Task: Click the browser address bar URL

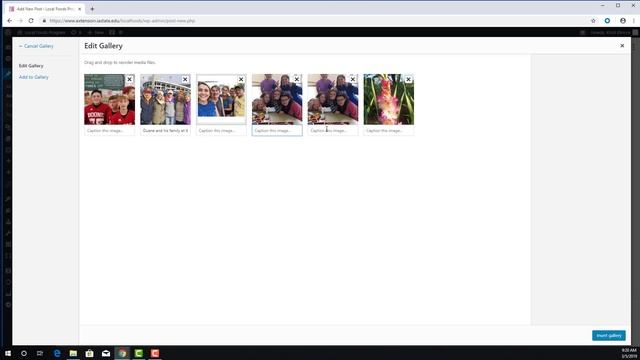Action: coord(122,20)
